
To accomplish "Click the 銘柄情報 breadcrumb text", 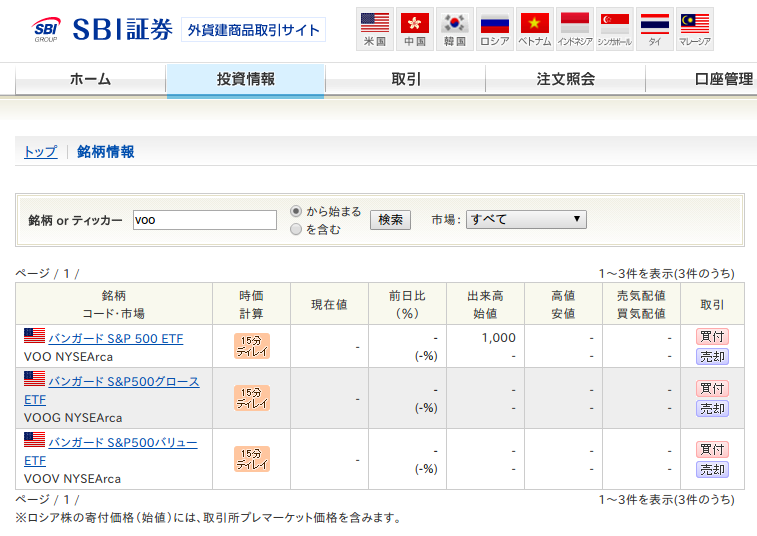I will pyautogui.click(x=106, y=152).
